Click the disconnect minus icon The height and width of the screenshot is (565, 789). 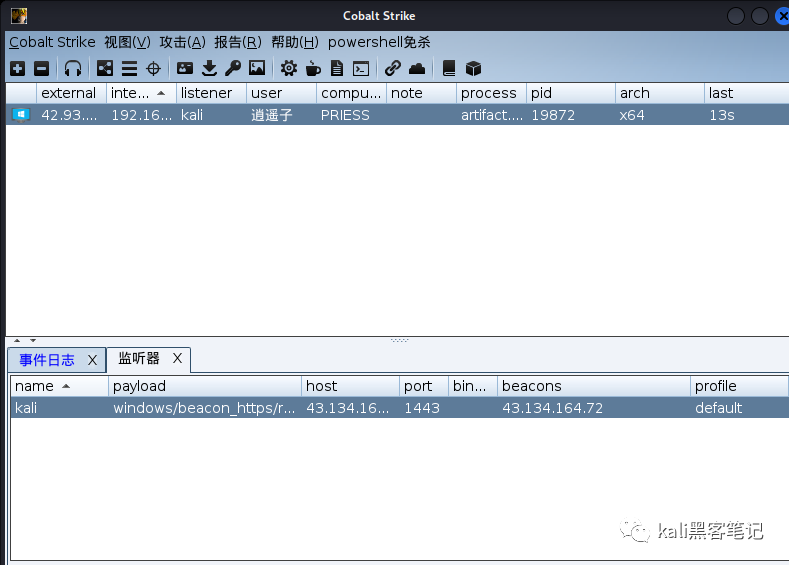click(x=41, y=68)
